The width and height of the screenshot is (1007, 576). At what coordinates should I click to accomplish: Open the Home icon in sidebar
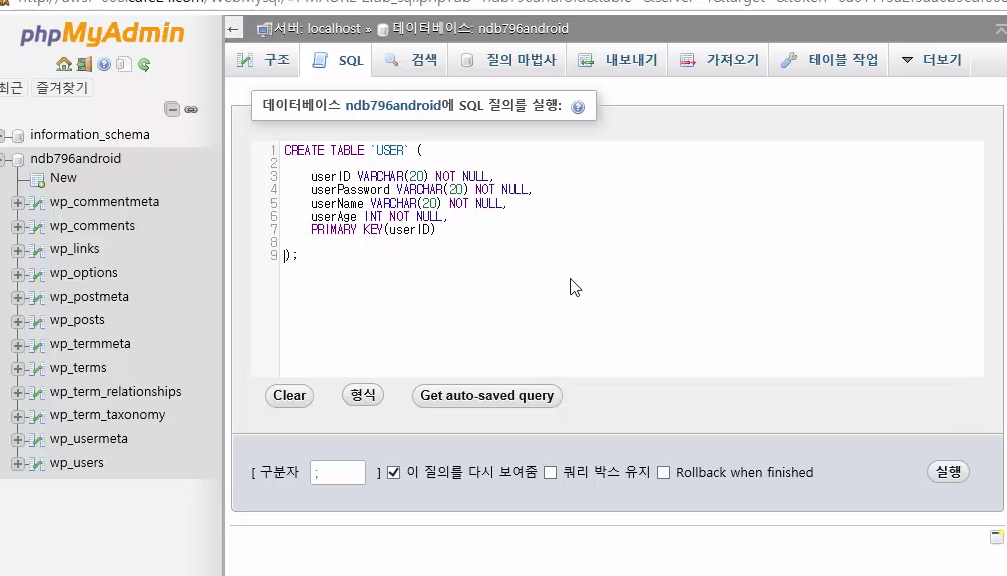(x=64, y=64)
